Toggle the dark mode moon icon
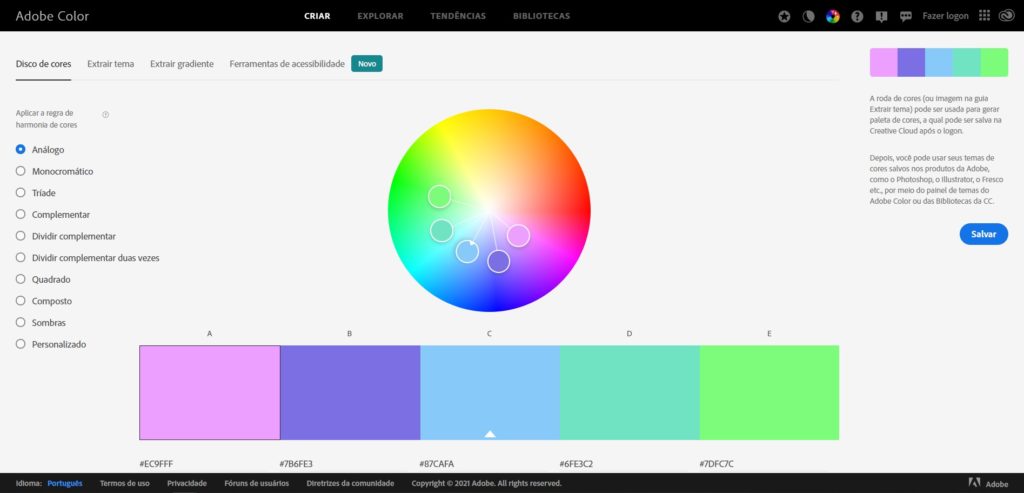Screen dimensions: 1024x493 click(x=808, y=16)
